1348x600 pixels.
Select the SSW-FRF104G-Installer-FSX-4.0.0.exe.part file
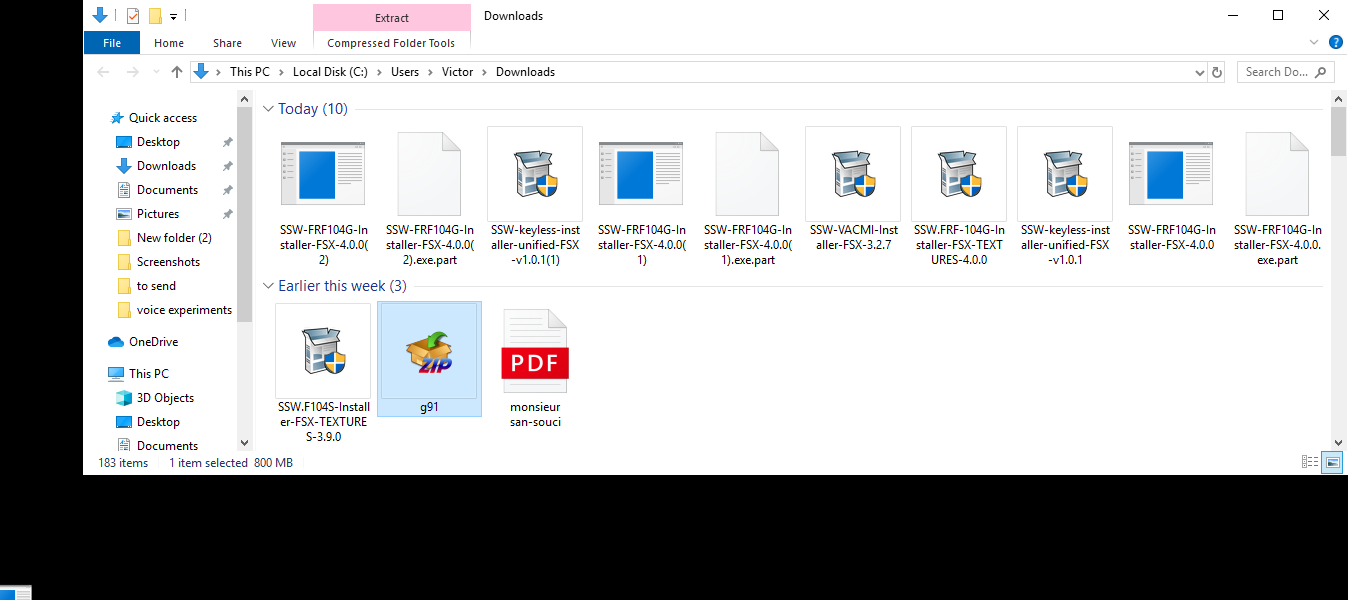1277,198
